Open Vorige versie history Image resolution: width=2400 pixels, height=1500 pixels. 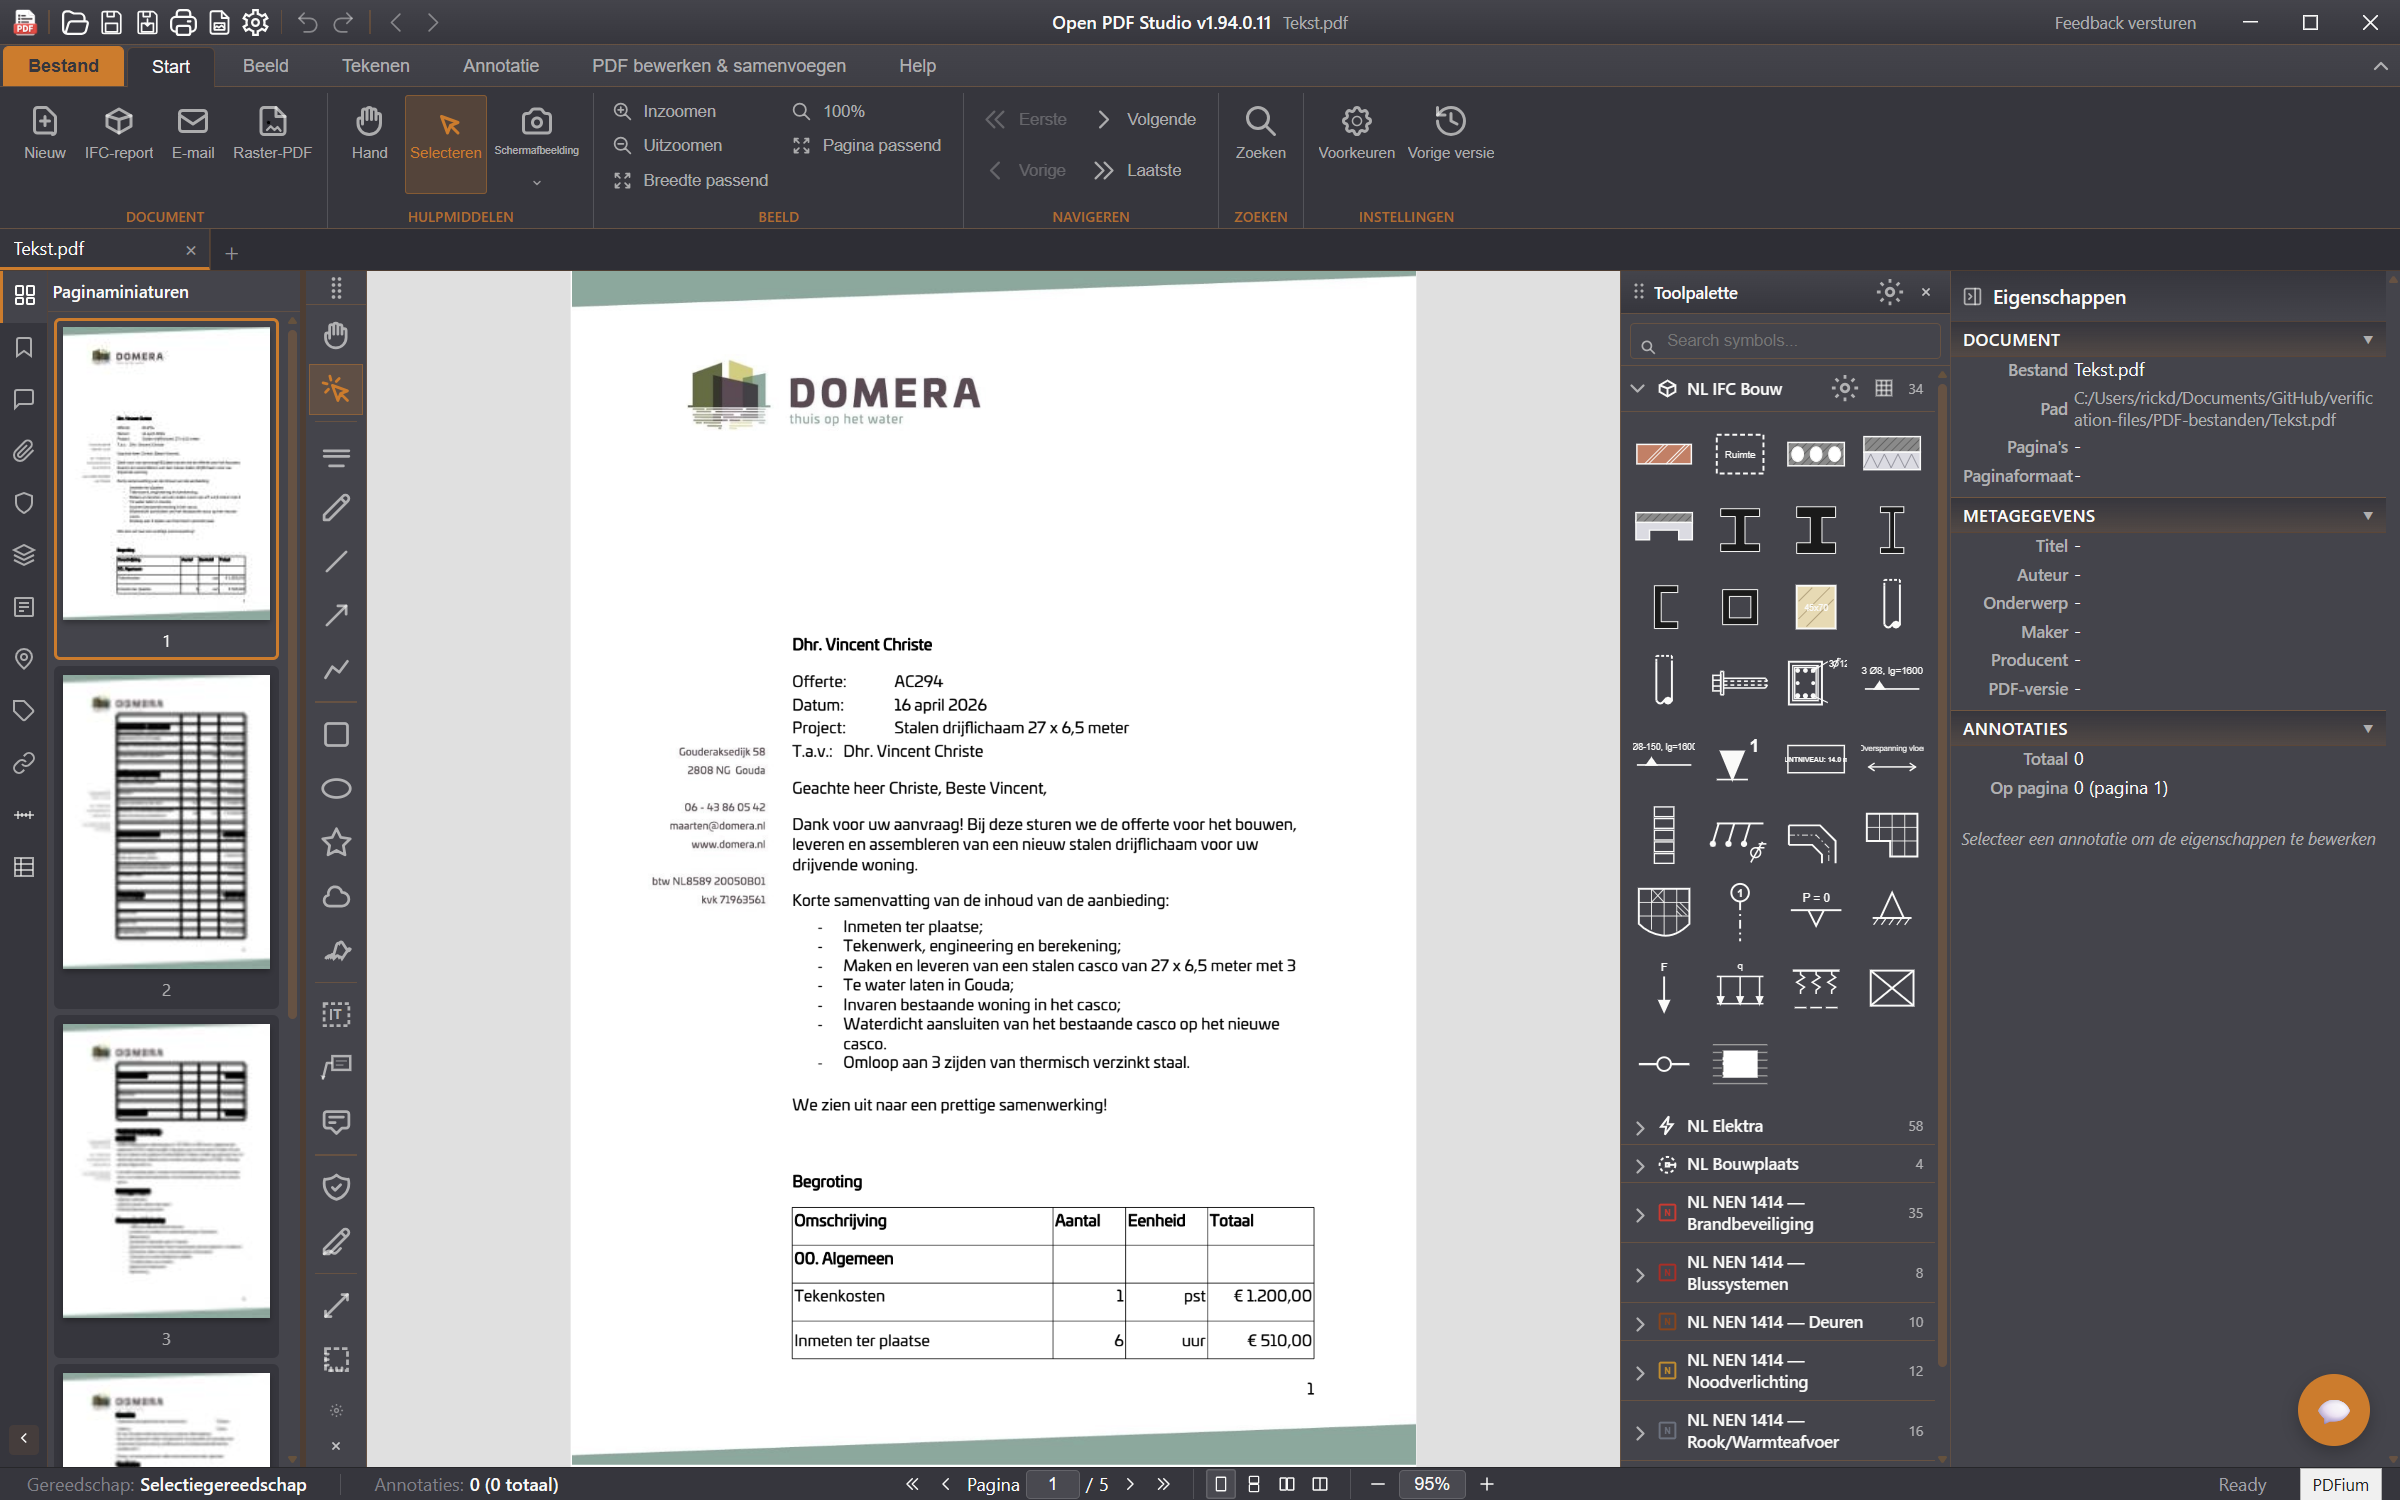pos(1450,134)
